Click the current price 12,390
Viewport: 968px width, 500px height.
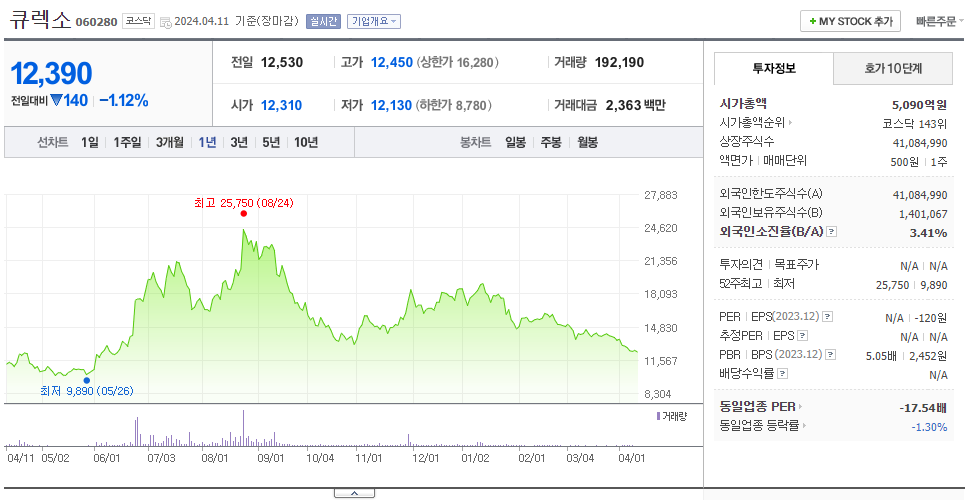click(x=52, y=73)
